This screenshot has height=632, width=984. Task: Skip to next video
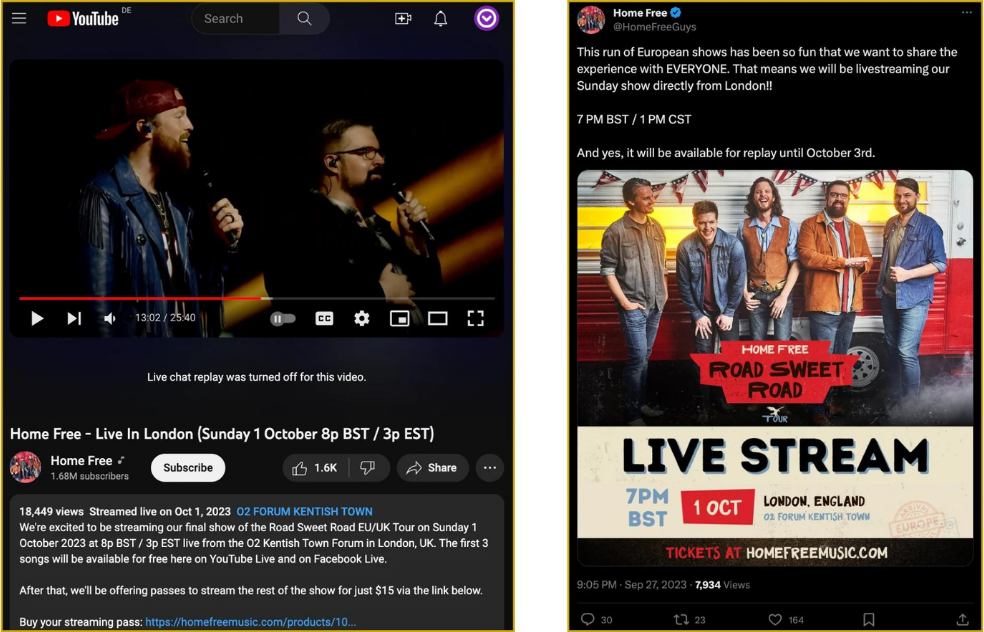pyautogui.click(x=74, y=318)
